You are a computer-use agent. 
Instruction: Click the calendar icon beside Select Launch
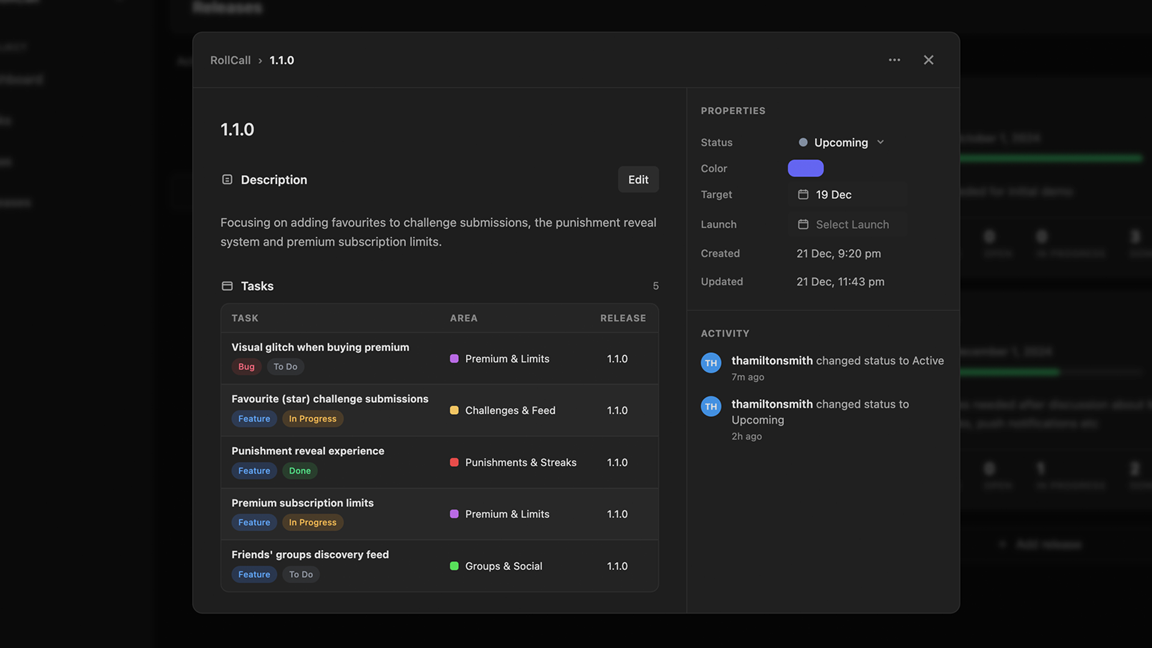pyautogui.click(x=803, y=224)
